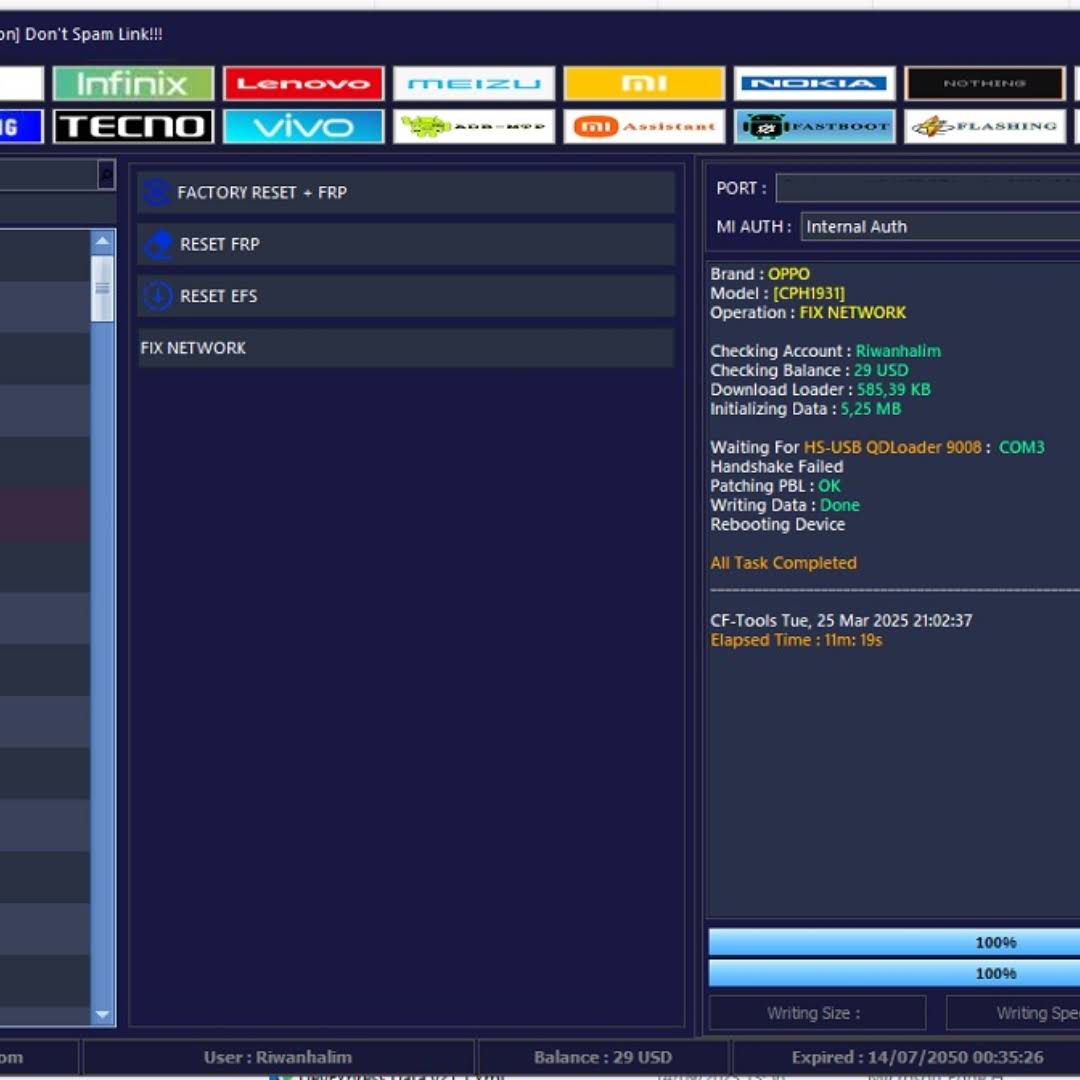Click the 'Elapsed Time : 11m: 19s' line
Image resolution: width=1080 pixels, height=1080 pixels.
(x=796, y=641)
